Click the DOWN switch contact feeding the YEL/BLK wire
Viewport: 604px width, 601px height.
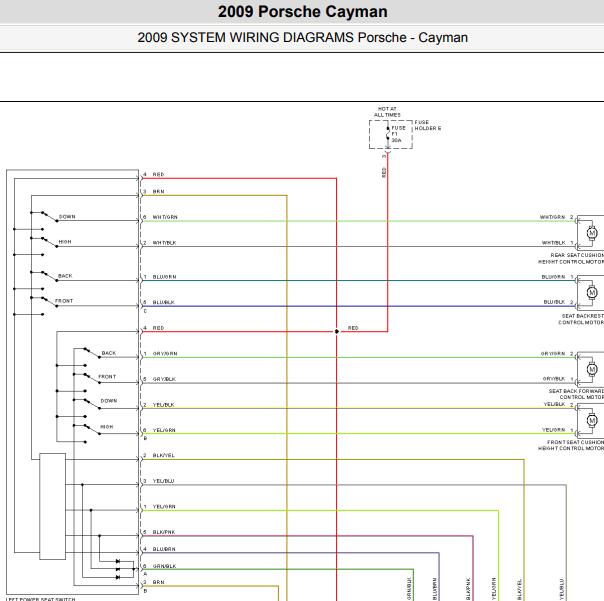pyautogui.click(x=92, y=403)
